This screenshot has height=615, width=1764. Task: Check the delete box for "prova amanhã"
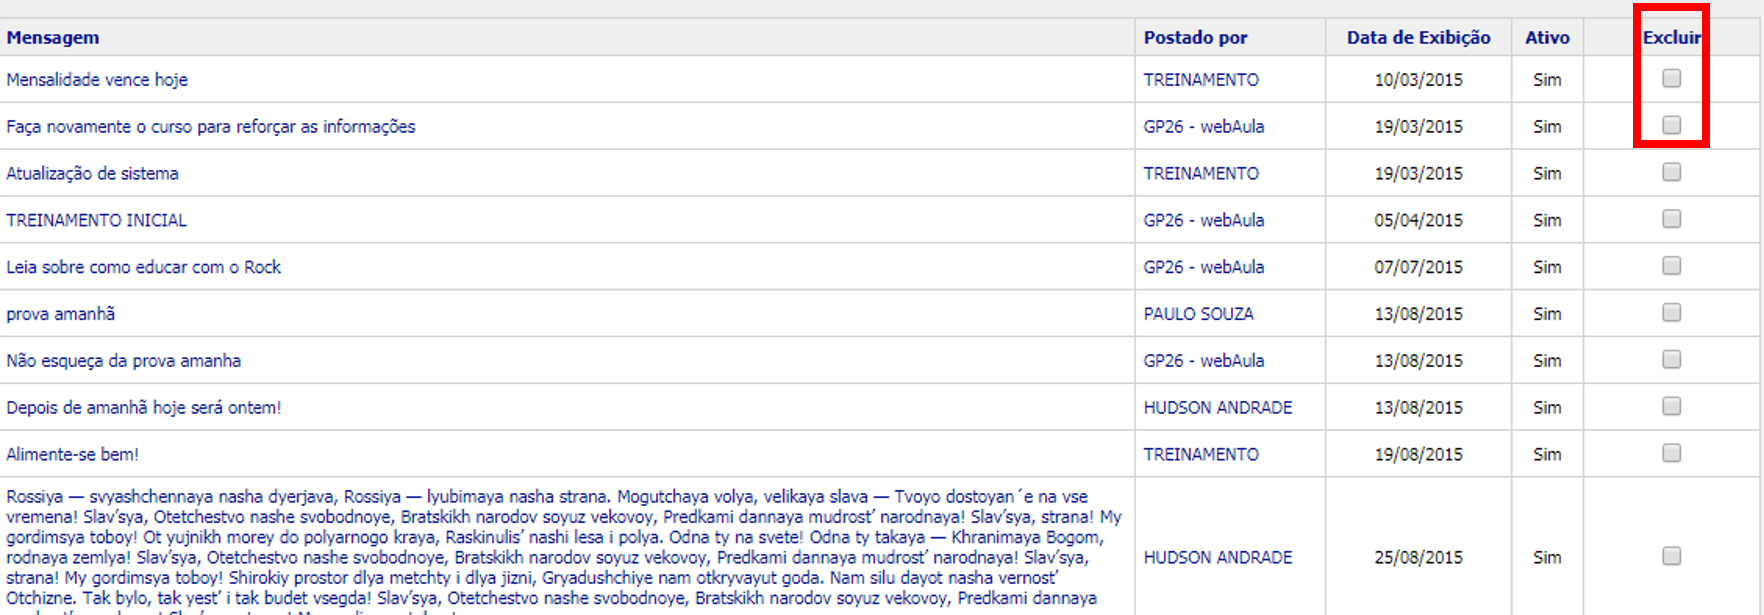(1671, 313)
